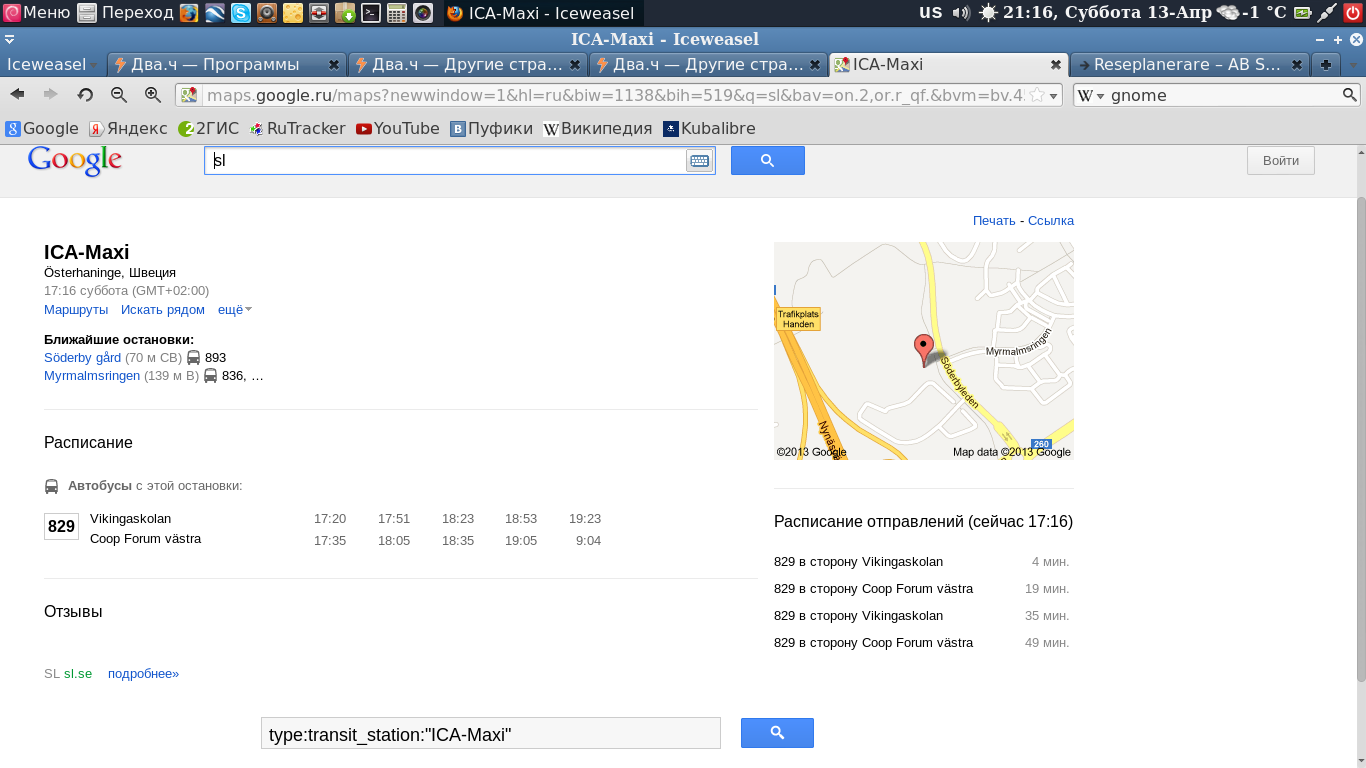The width and height of the screenshot is (1366, 768).
Task: Open the Google bookmark
Action: (x=42, y=128)
